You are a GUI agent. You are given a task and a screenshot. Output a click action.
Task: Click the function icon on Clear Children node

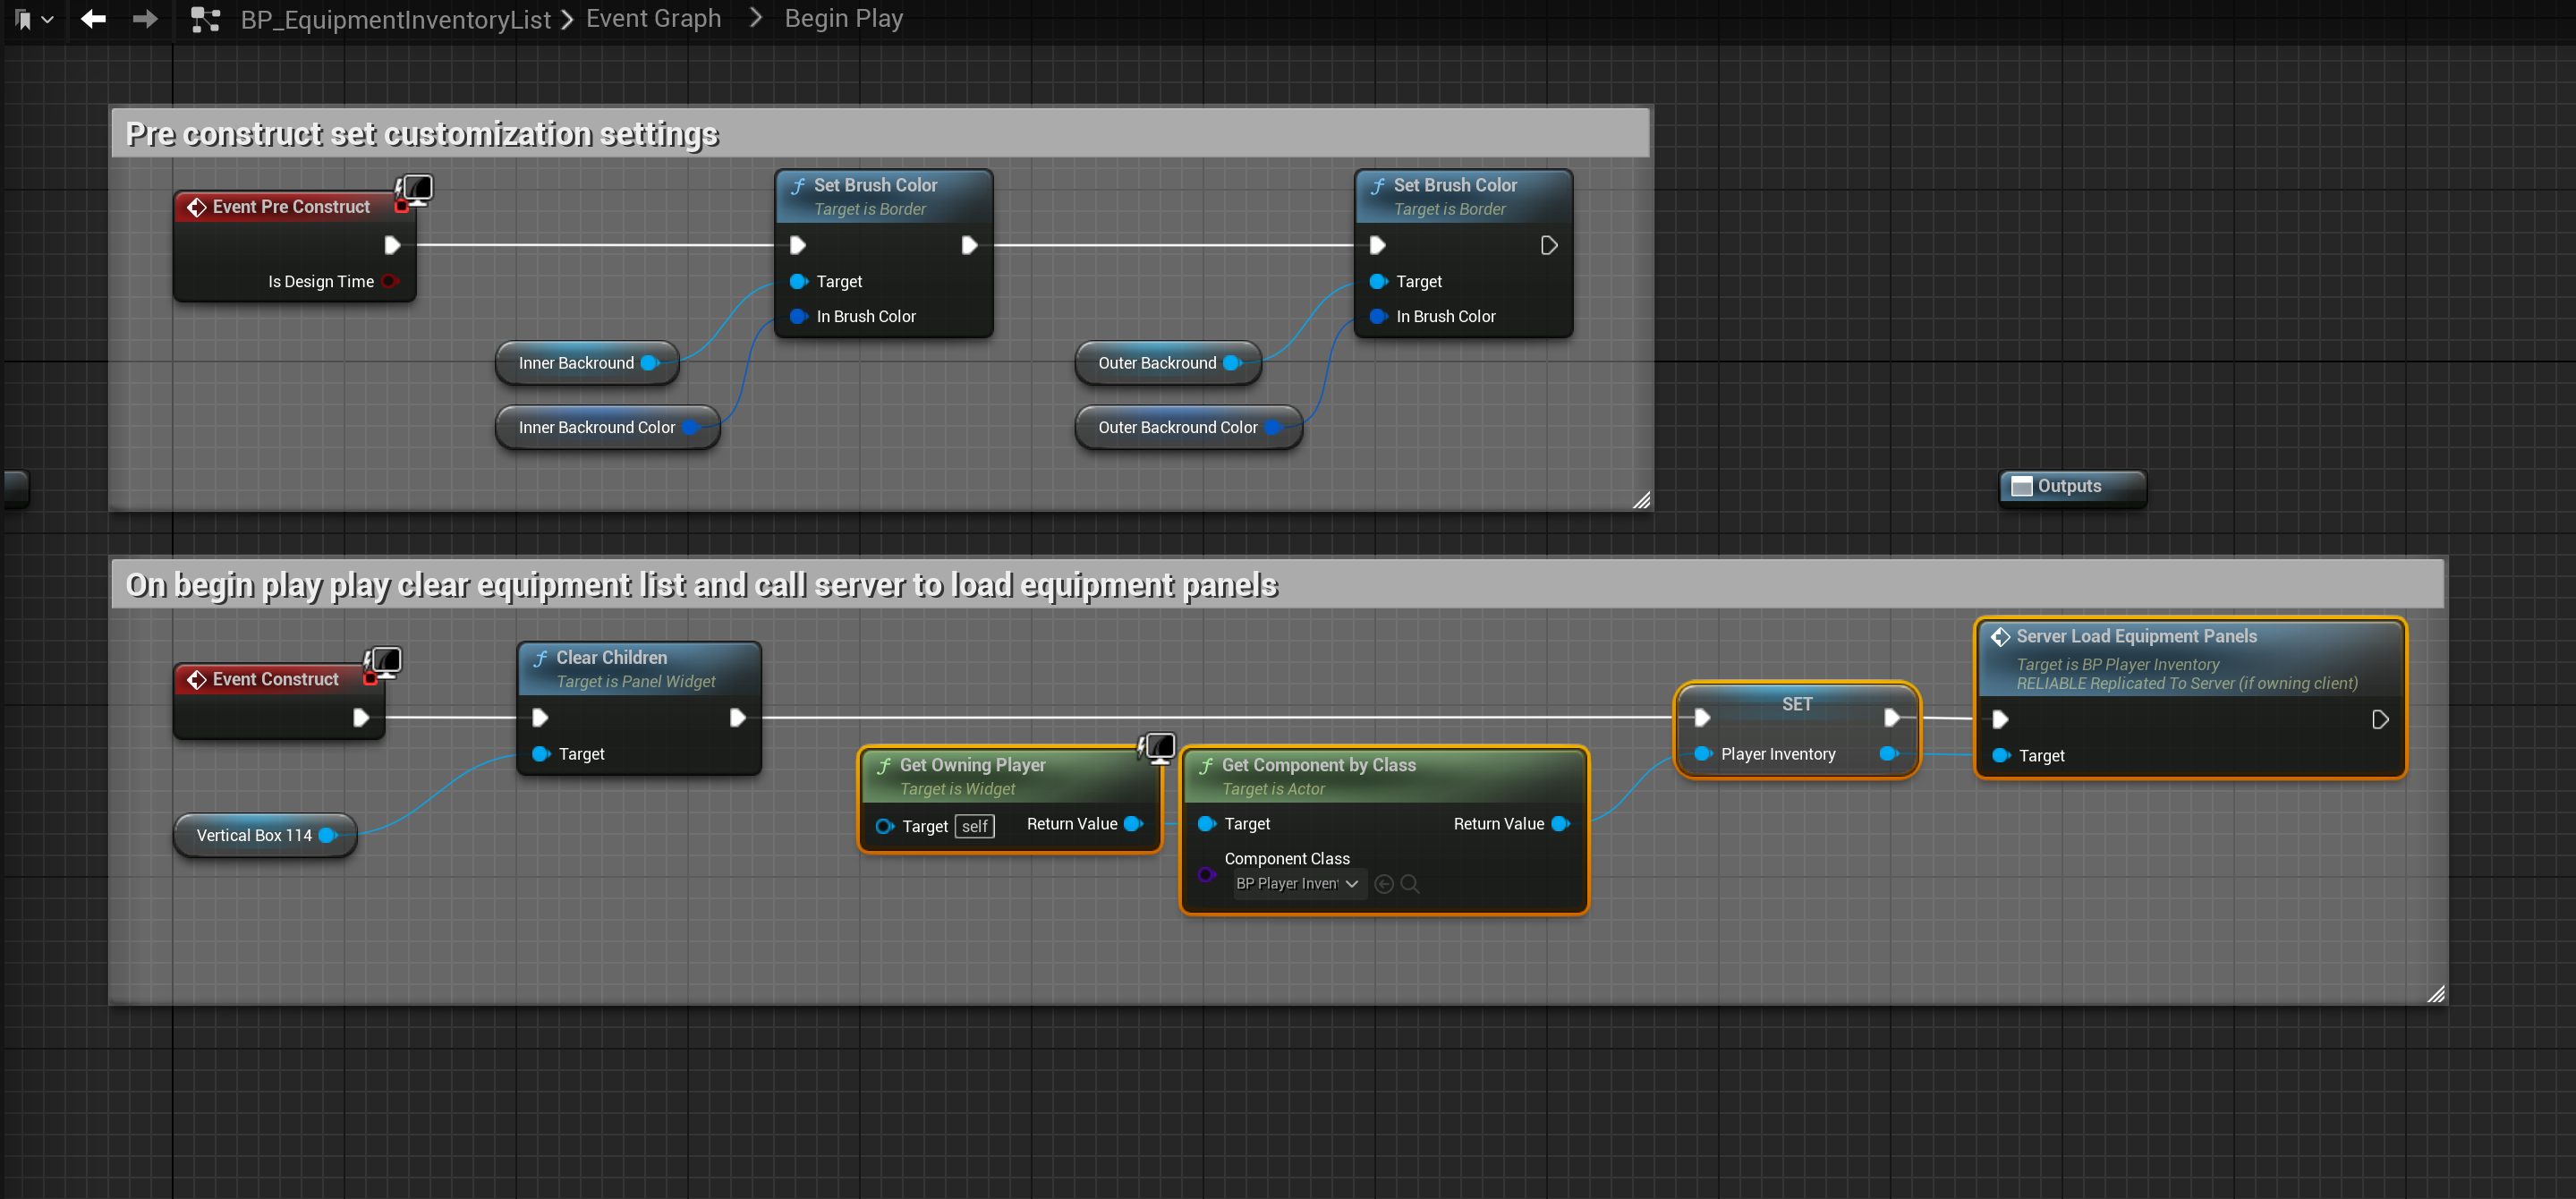pos(540,659)
